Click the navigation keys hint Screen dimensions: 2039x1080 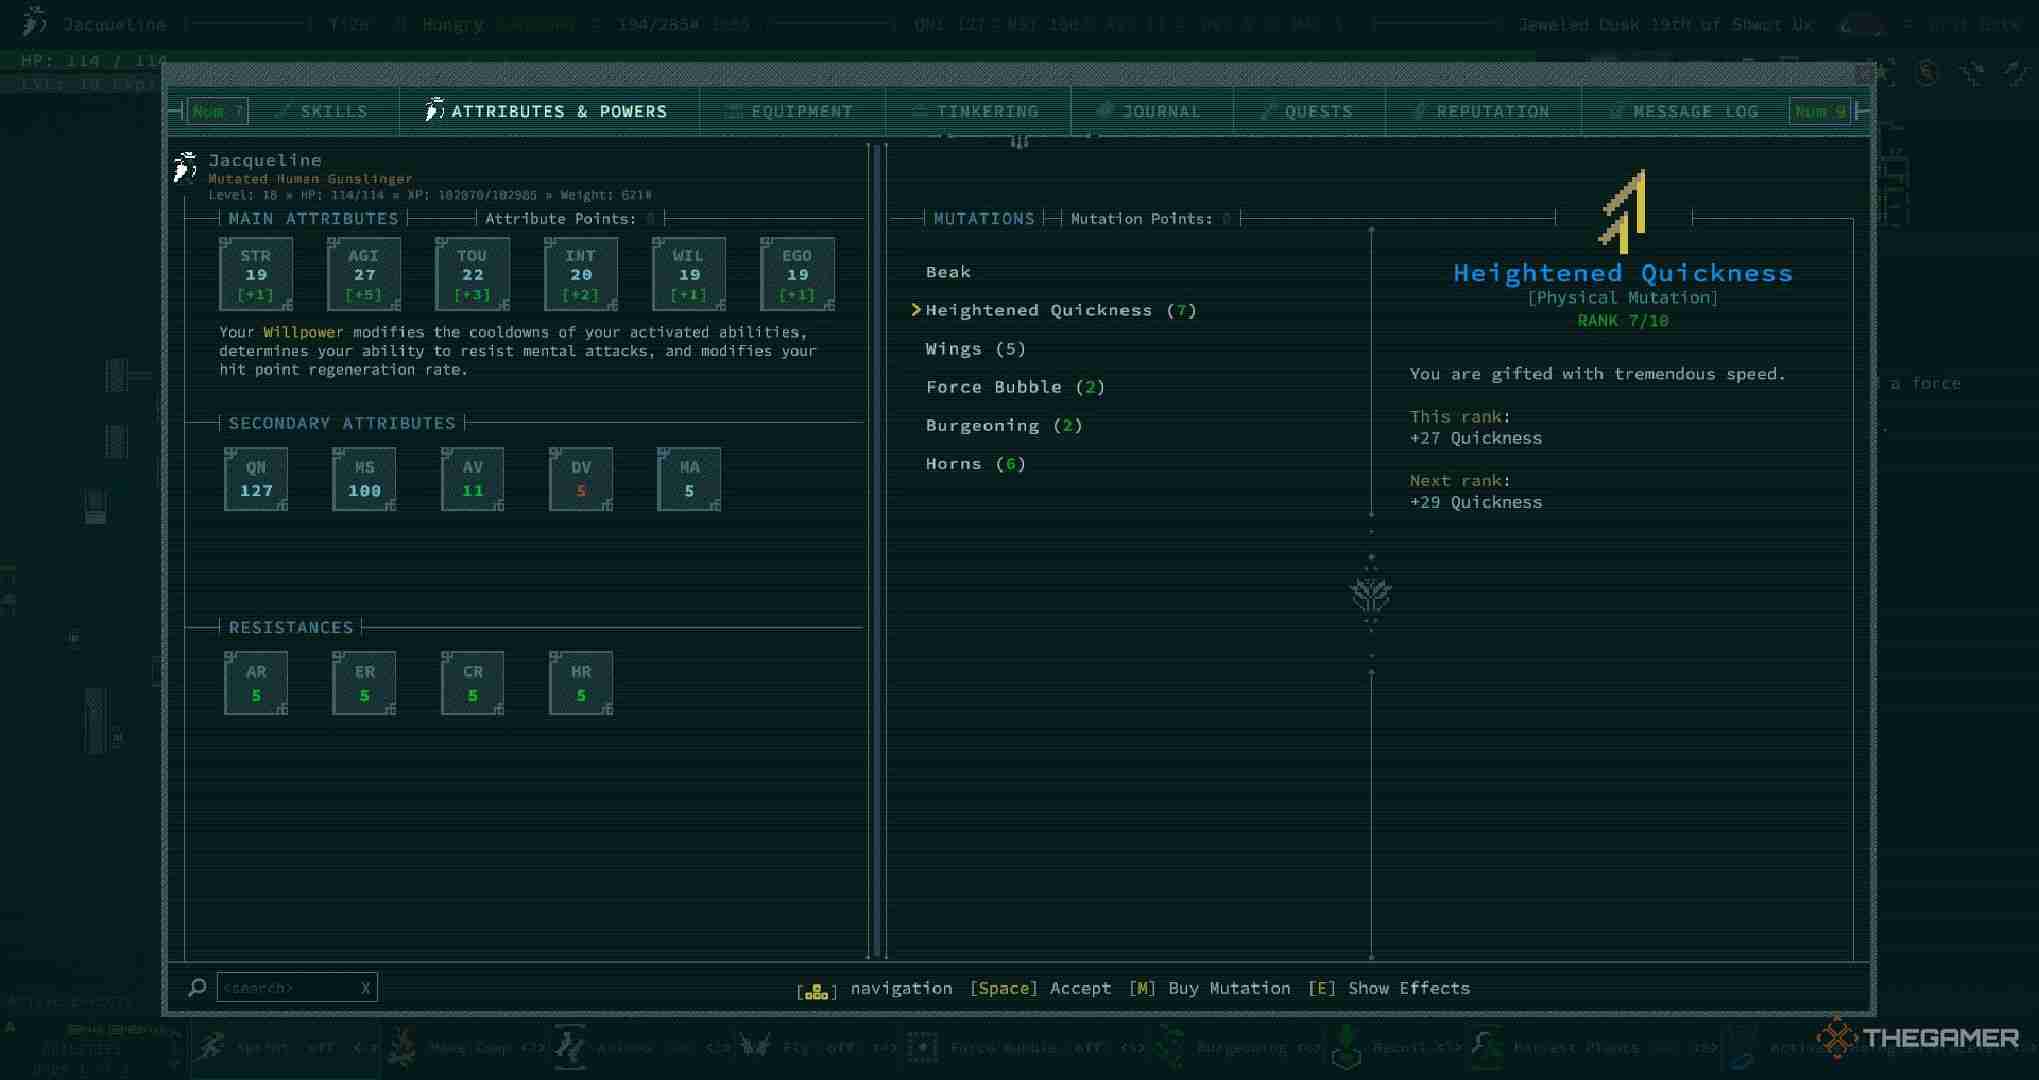[874, 989]
